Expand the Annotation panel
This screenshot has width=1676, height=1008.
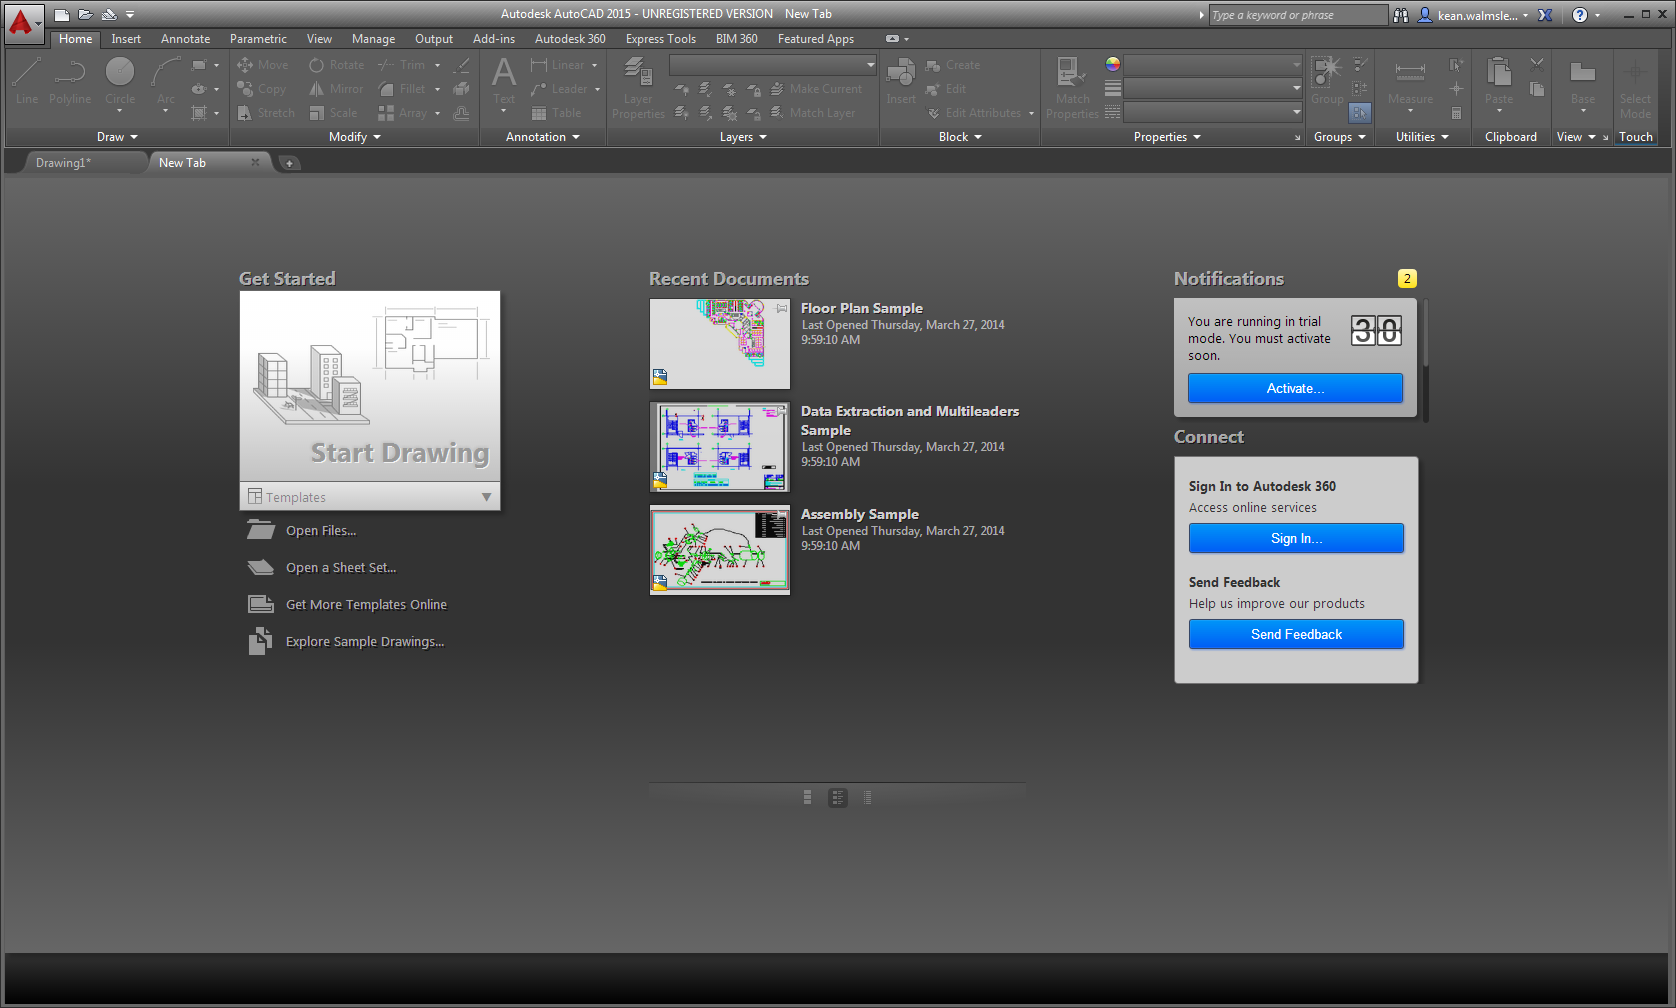(x=543, y=137)
